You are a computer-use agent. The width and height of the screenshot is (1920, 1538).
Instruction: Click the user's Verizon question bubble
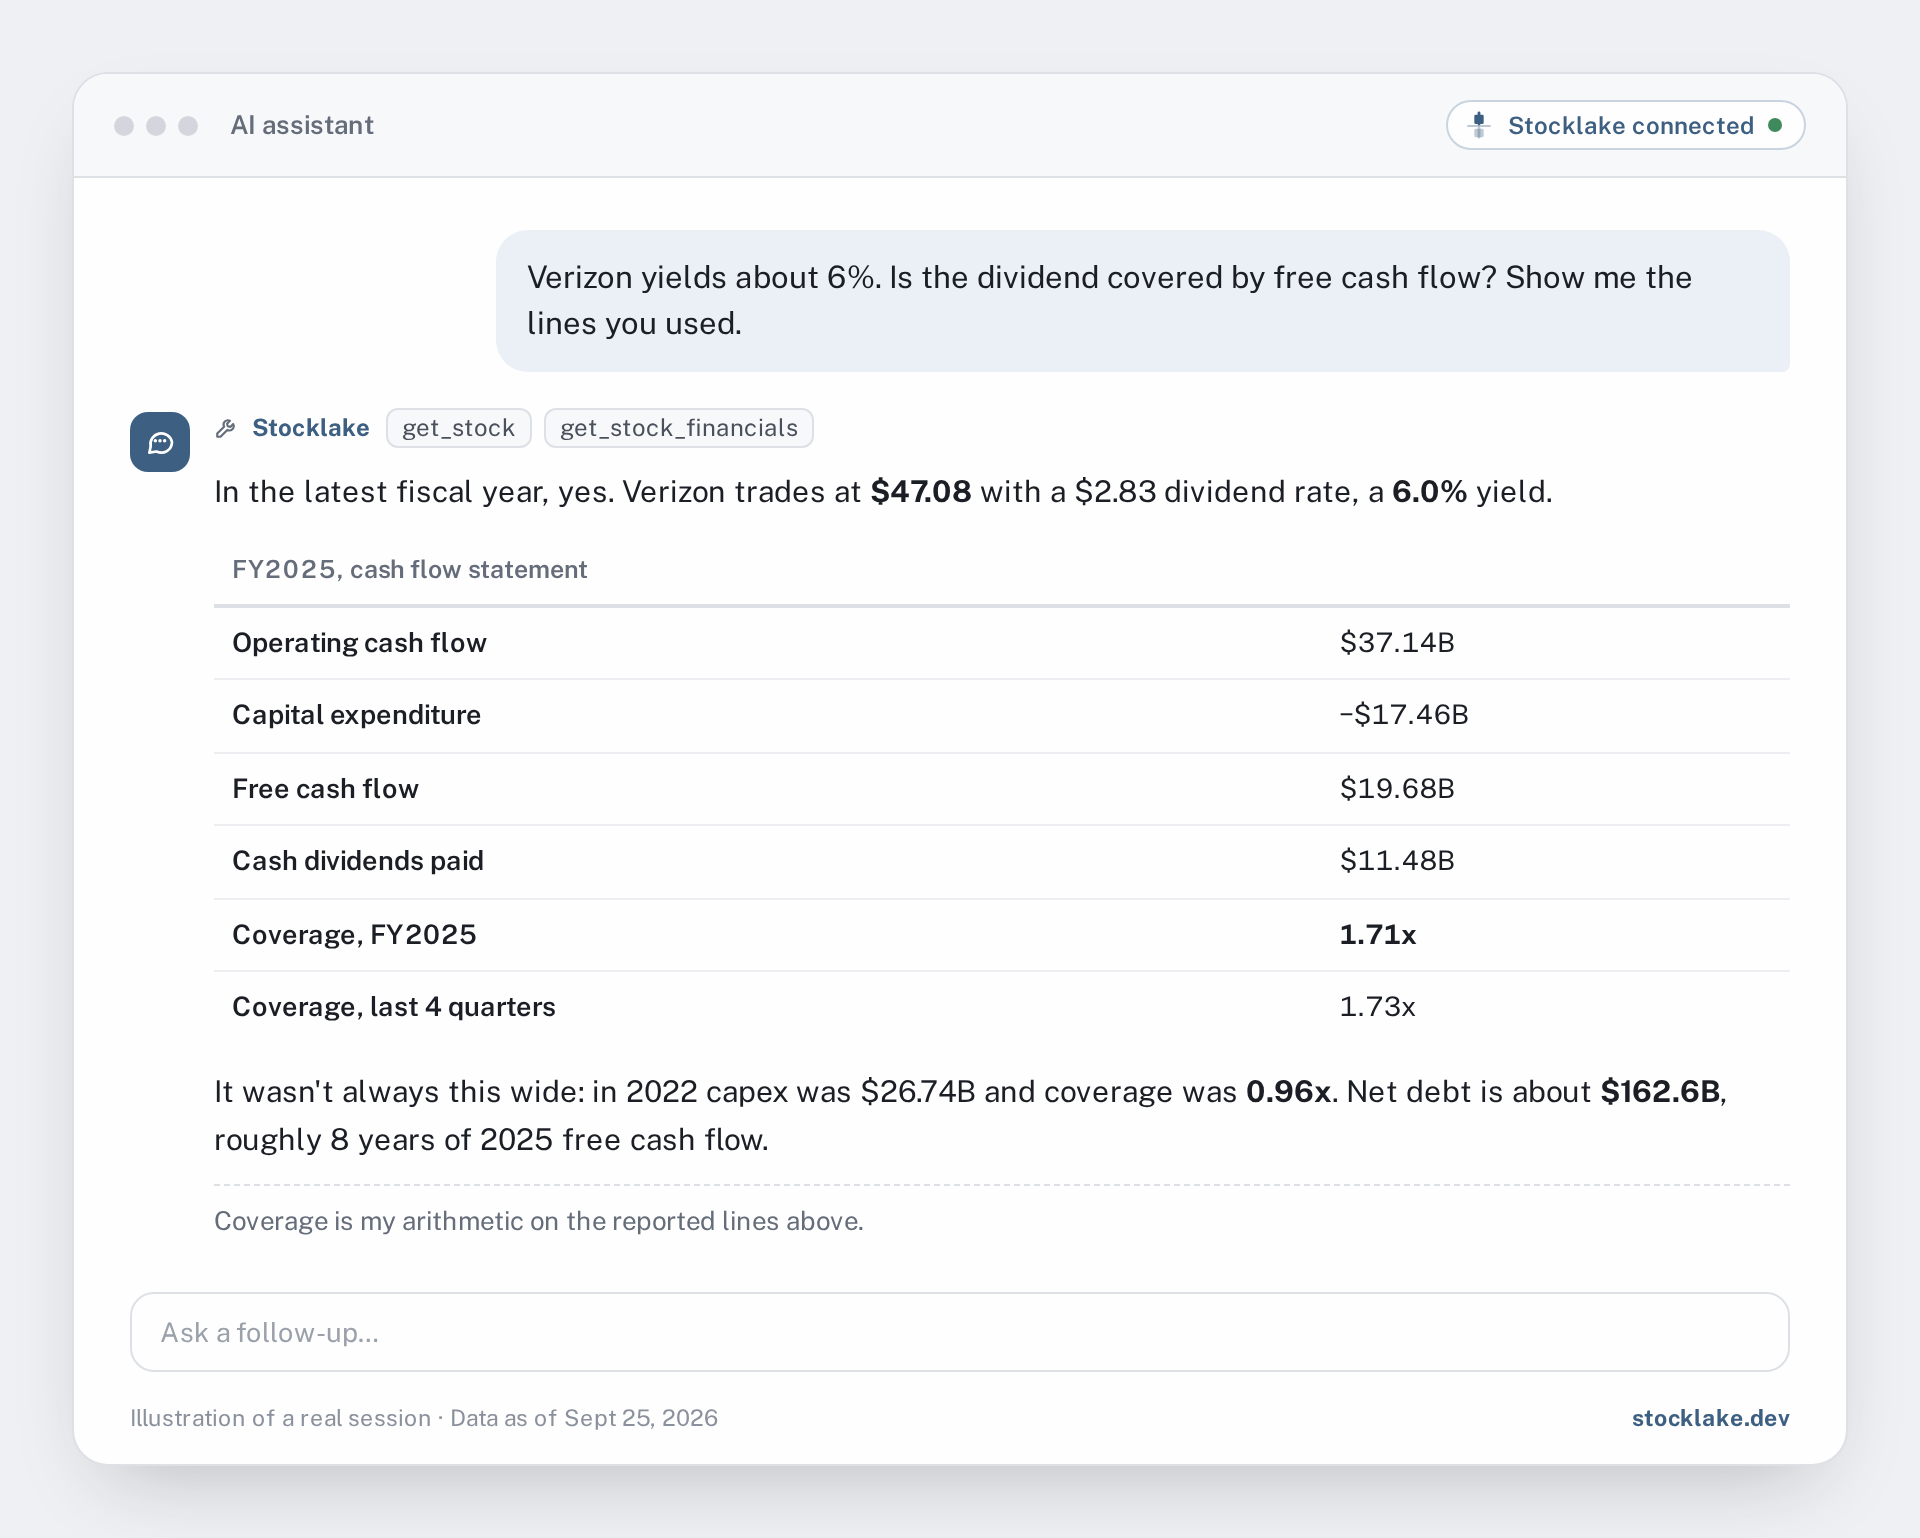pyautogui.click(x=1143, y=301)
